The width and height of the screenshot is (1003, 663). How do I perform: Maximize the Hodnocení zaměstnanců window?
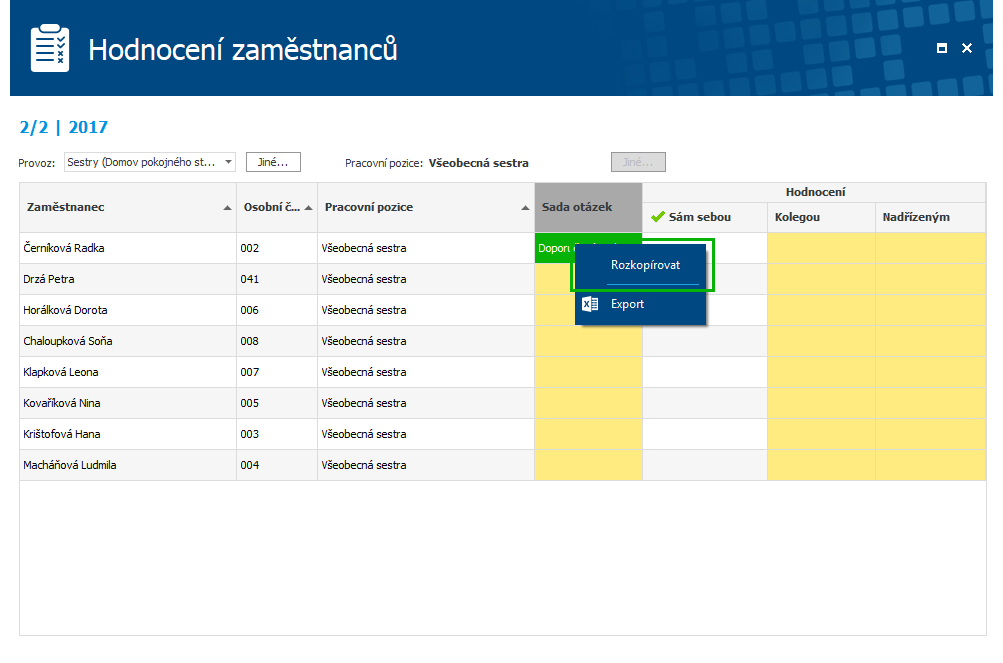[942, 48]
